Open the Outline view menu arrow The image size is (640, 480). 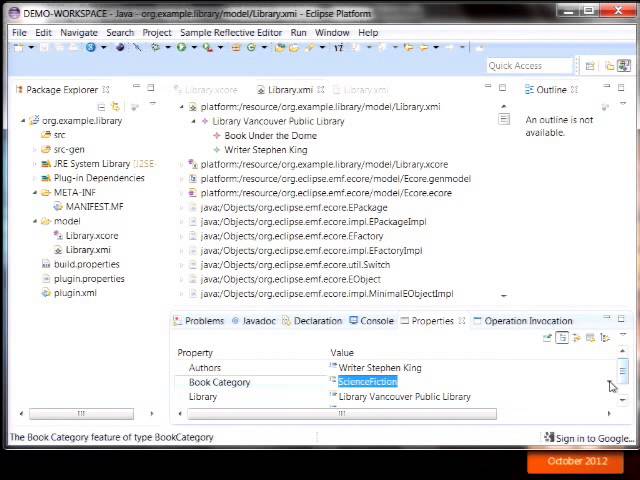[x=623, y=104]
